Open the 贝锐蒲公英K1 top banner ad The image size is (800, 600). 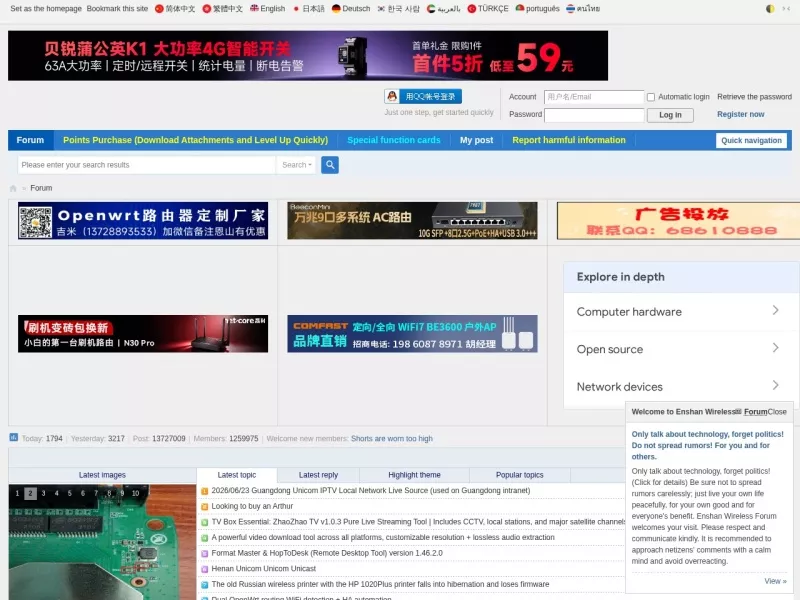(308, 56)
